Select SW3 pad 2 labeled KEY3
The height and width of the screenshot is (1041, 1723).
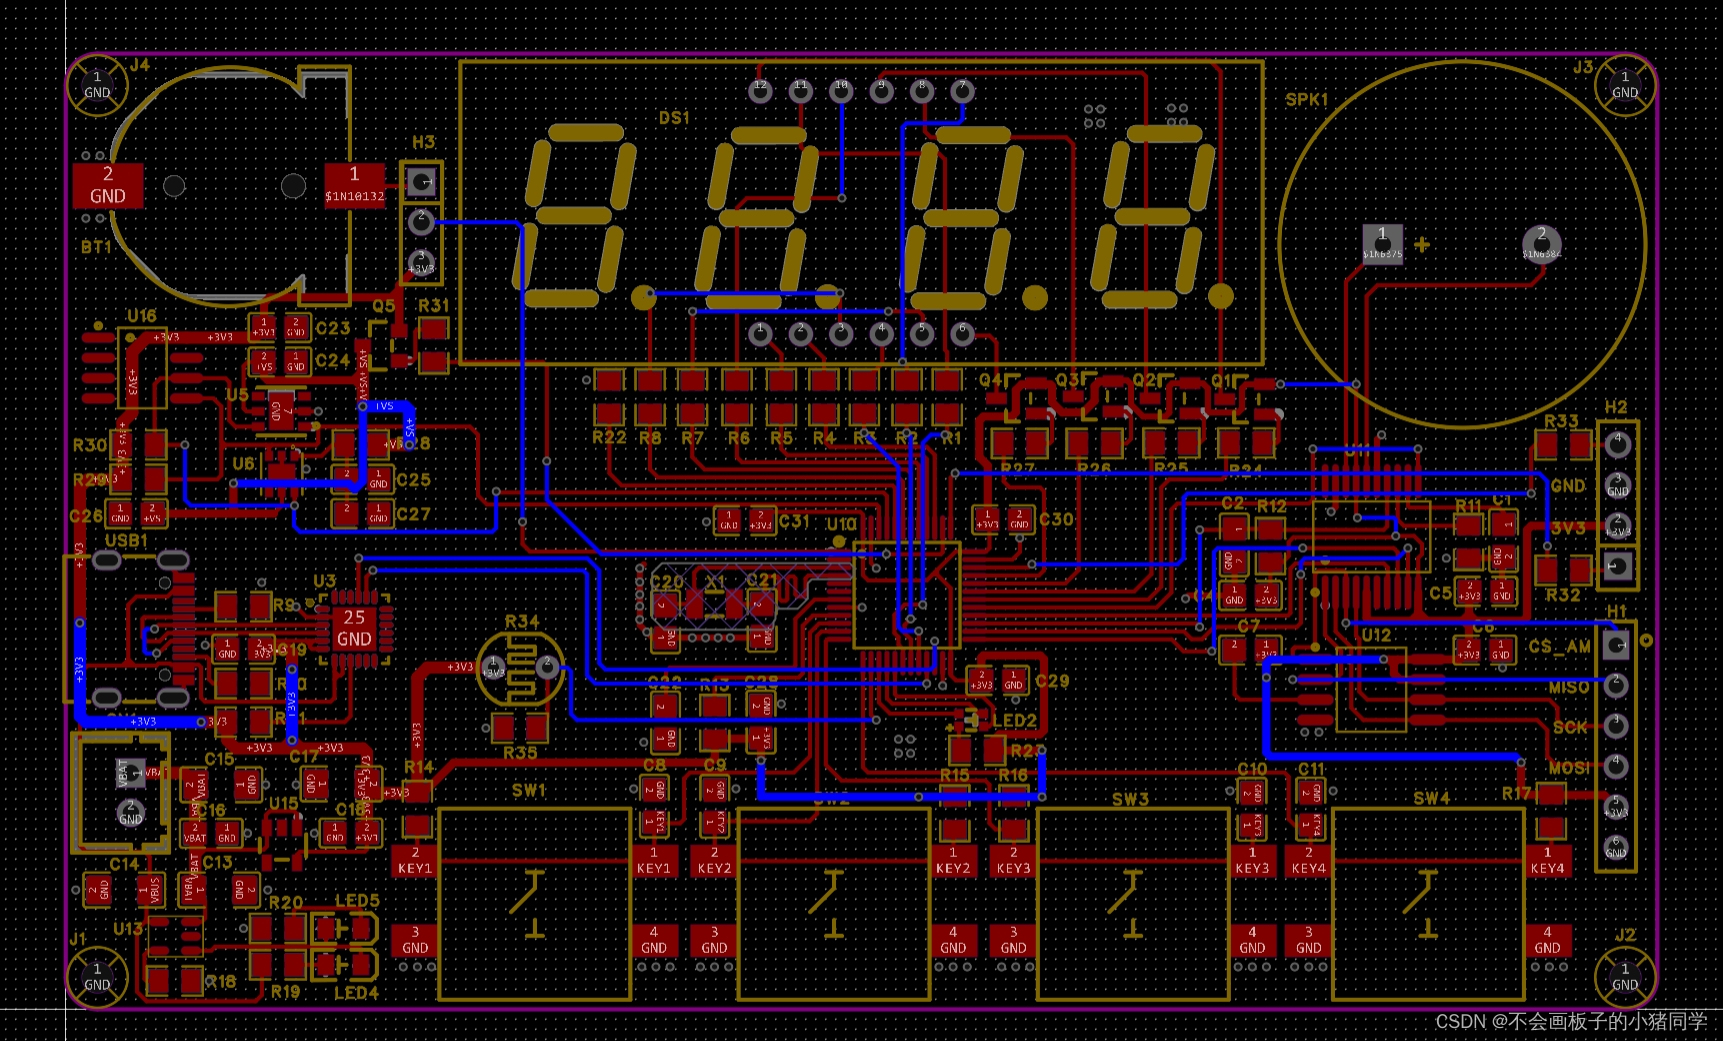(1013, 862)
